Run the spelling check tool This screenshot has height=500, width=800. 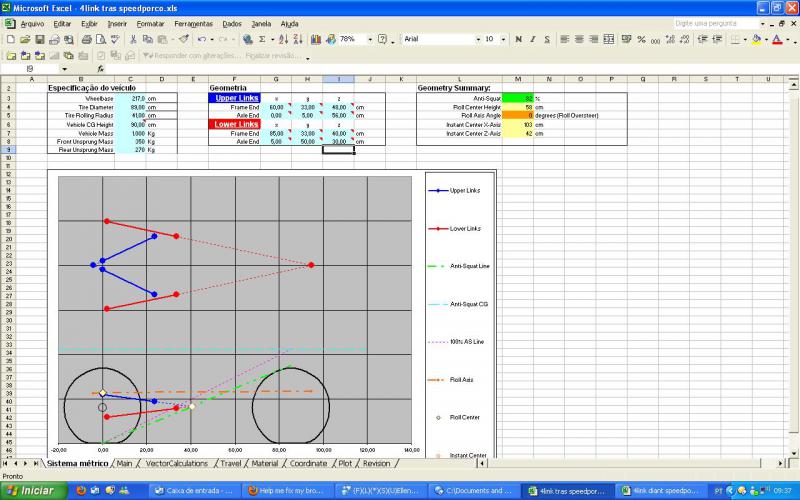(x=115, y=39)
